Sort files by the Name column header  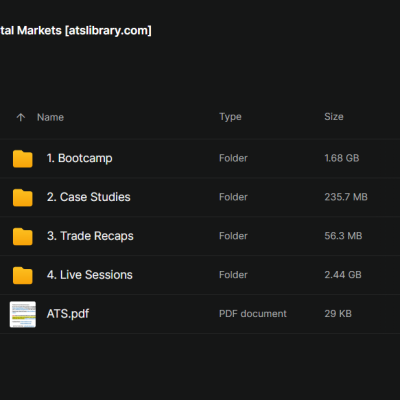[50, 117]
